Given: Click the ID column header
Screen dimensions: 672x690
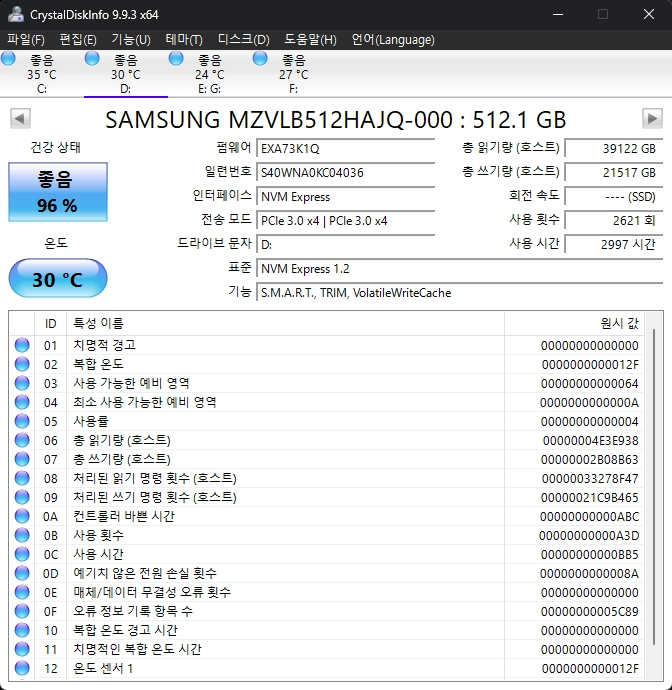Looking at the screenshot, I should coord(51,324).
